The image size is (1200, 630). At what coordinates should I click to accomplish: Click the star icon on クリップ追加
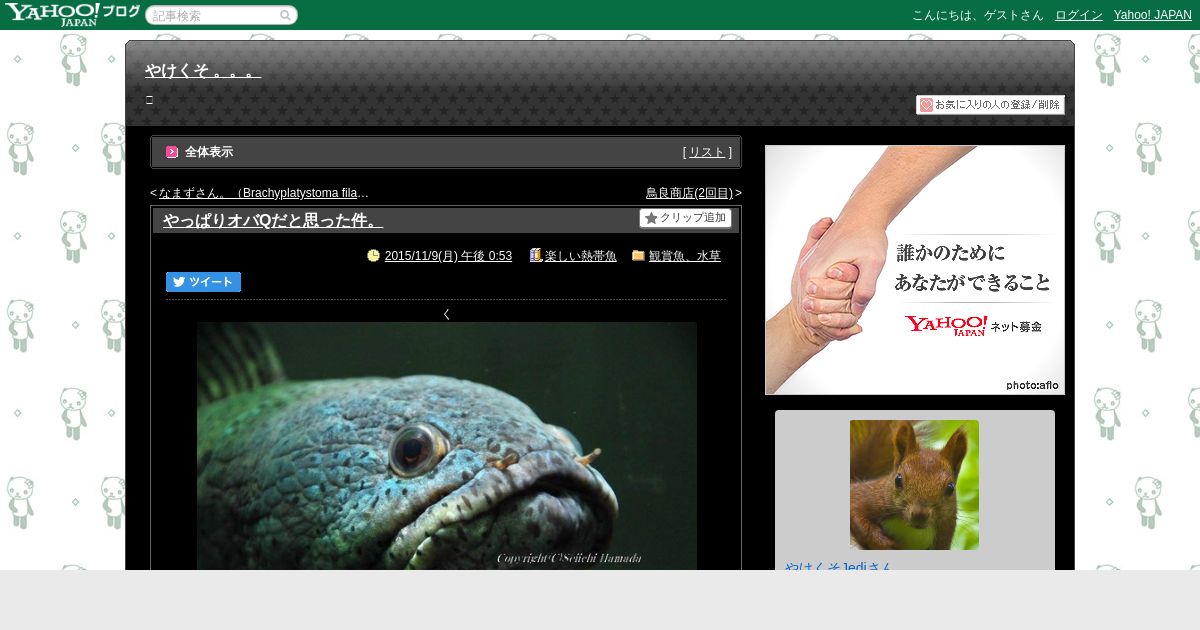point(651,218)
